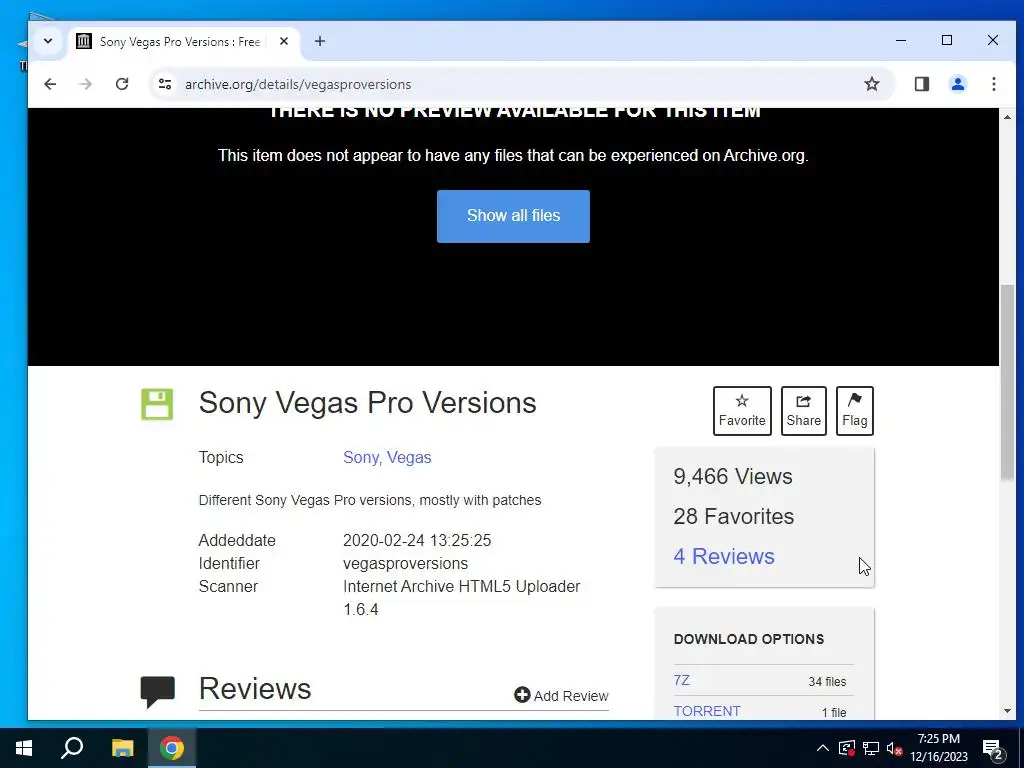Click the Reviews speech bubble icon
Viewport: 1024px width, 768px height.
pos(157,692)
